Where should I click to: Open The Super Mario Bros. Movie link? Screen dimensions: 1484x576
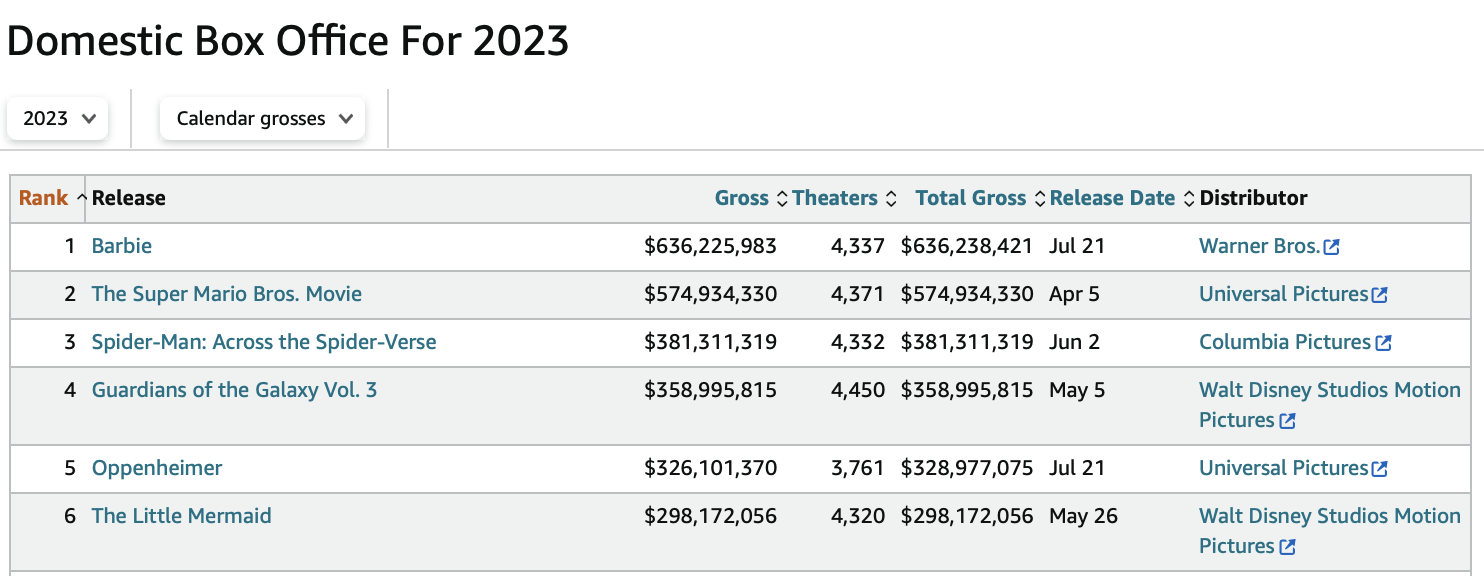coord(227,294)
